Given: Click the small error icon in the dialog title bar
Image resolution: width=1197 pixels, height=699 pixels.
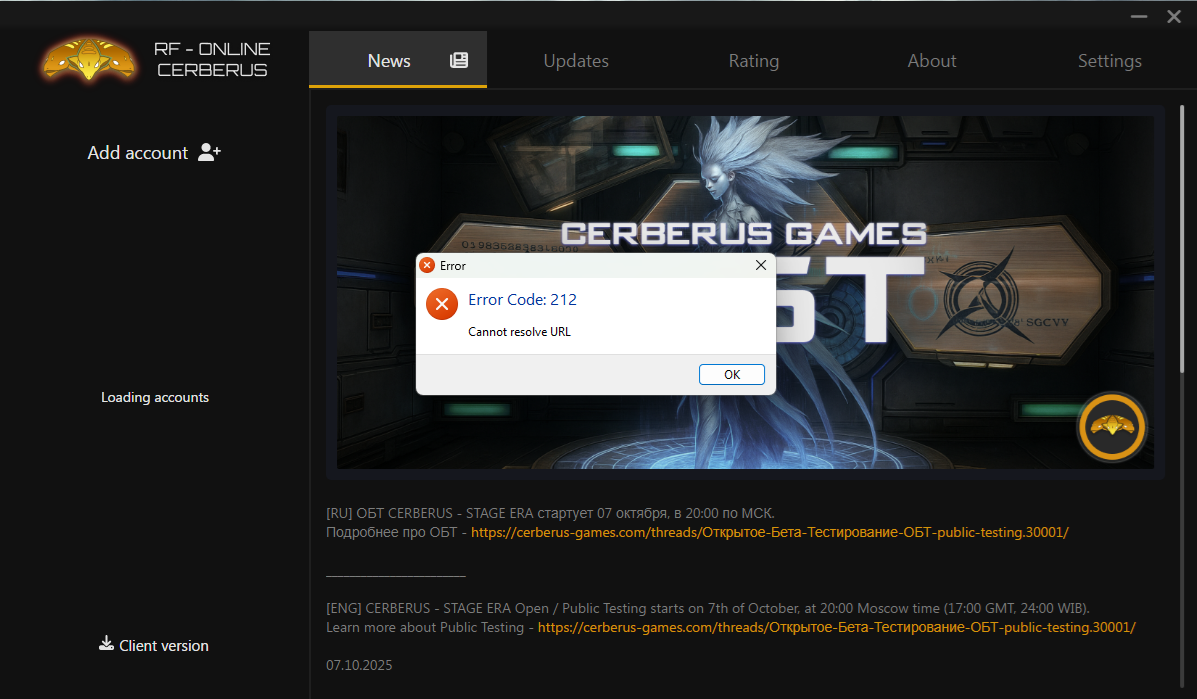Looking at the screenshot, I should tap(427, 266).
